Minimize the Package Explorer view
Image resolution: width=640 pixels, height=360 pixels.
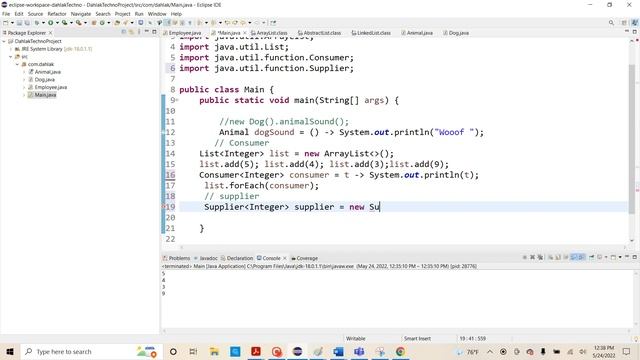147,32
